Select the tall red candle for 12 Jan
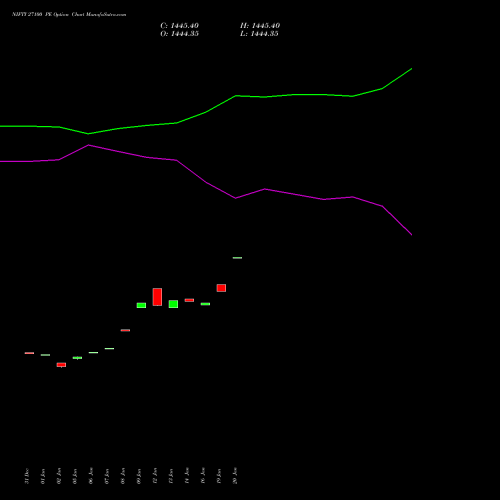 [157, 297]
